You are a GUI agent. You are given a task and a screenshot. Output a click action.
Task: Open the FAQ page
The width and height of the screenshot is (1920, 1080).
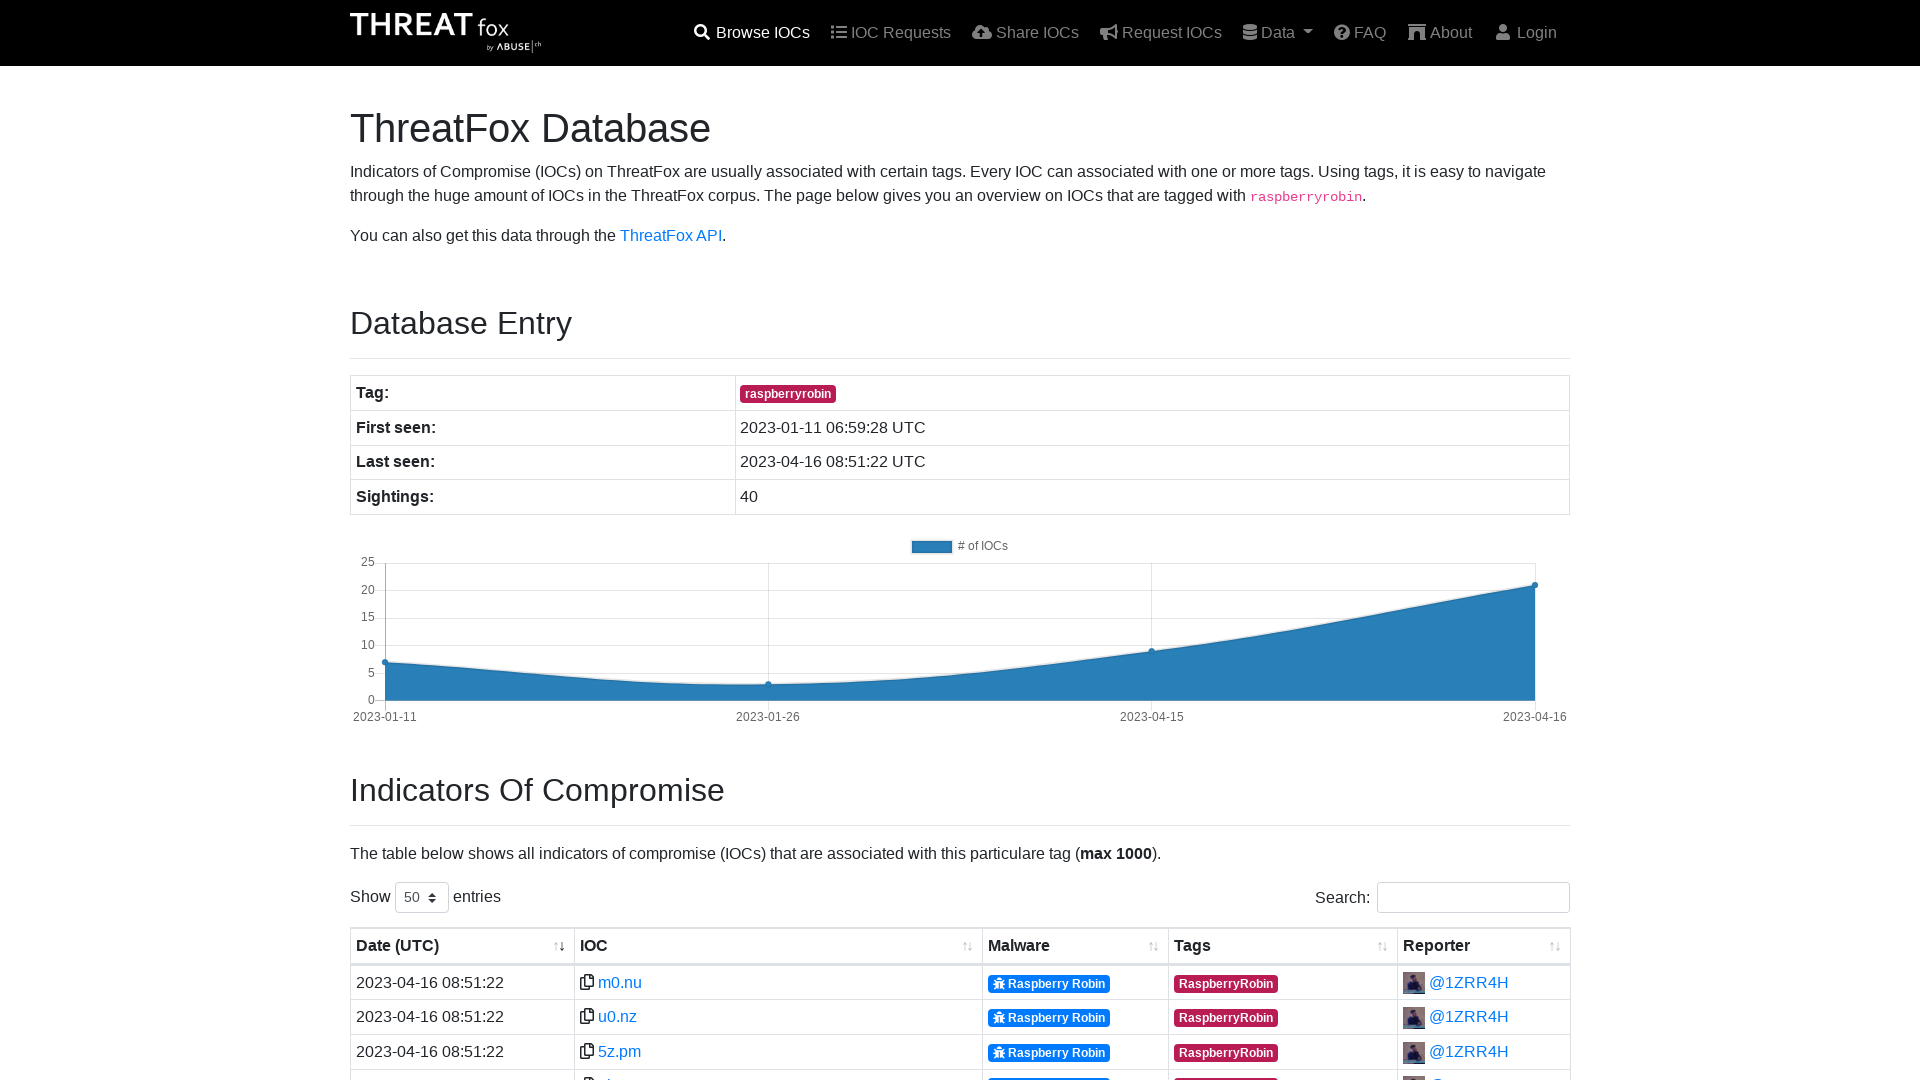point(1360,33)
